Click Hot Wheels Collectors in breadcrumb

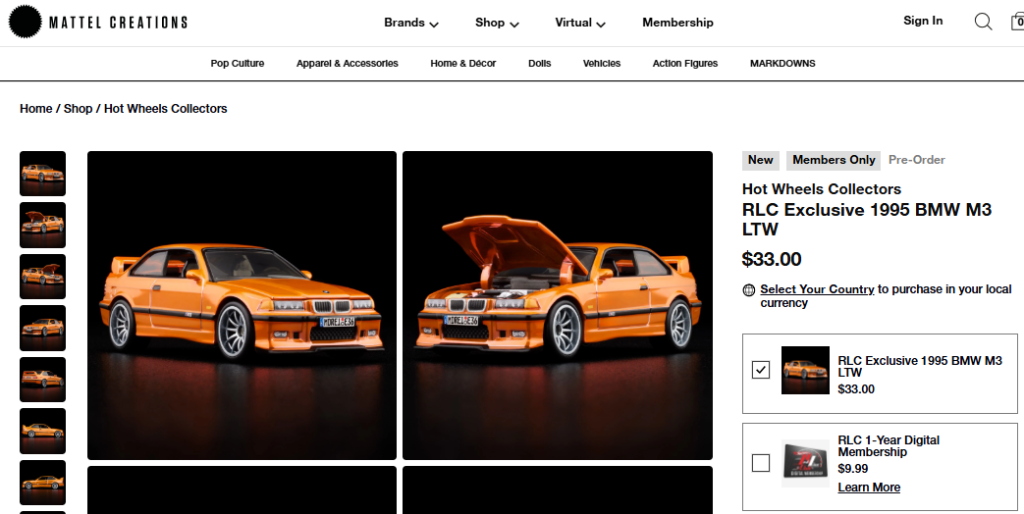point(165,109)
